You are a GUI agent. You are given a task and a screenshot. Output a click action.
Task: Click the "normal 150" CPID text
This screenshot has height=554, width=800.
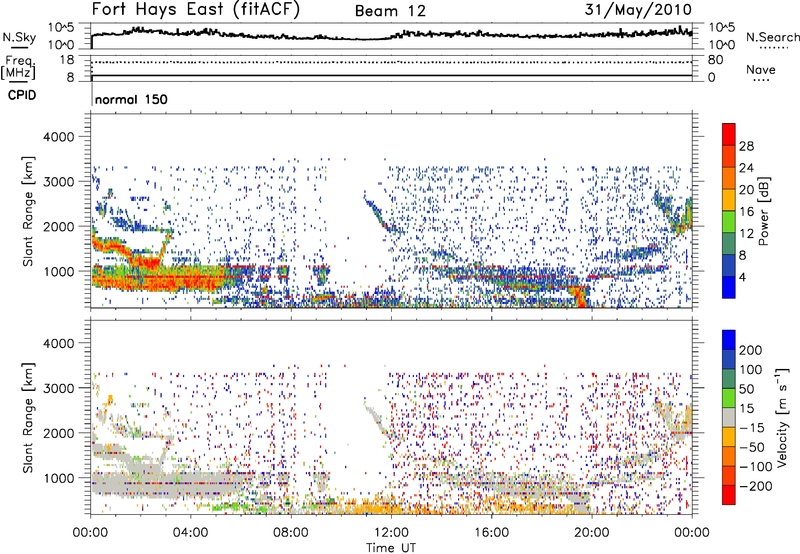pyautogui.click(x=131, y=99)
